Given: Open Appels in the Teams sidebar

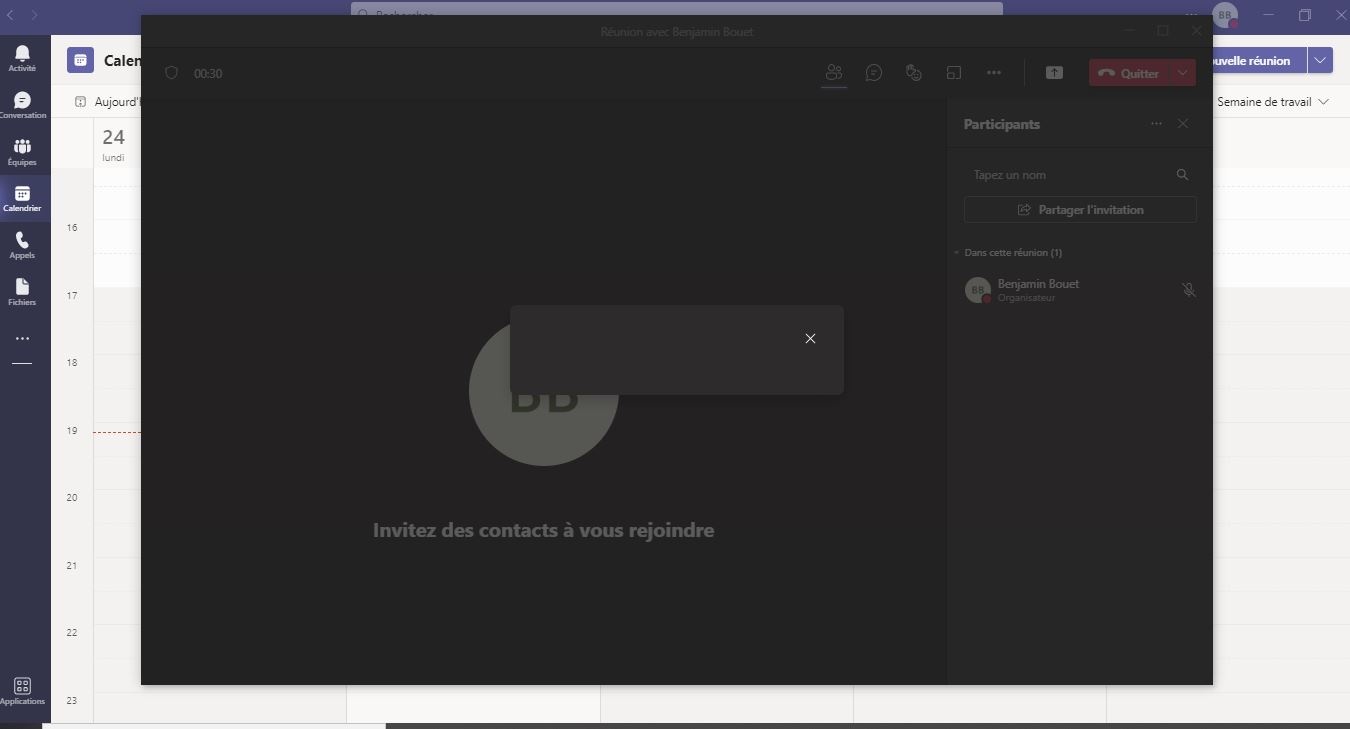Looking at the screenshot, I should [22, 245].
